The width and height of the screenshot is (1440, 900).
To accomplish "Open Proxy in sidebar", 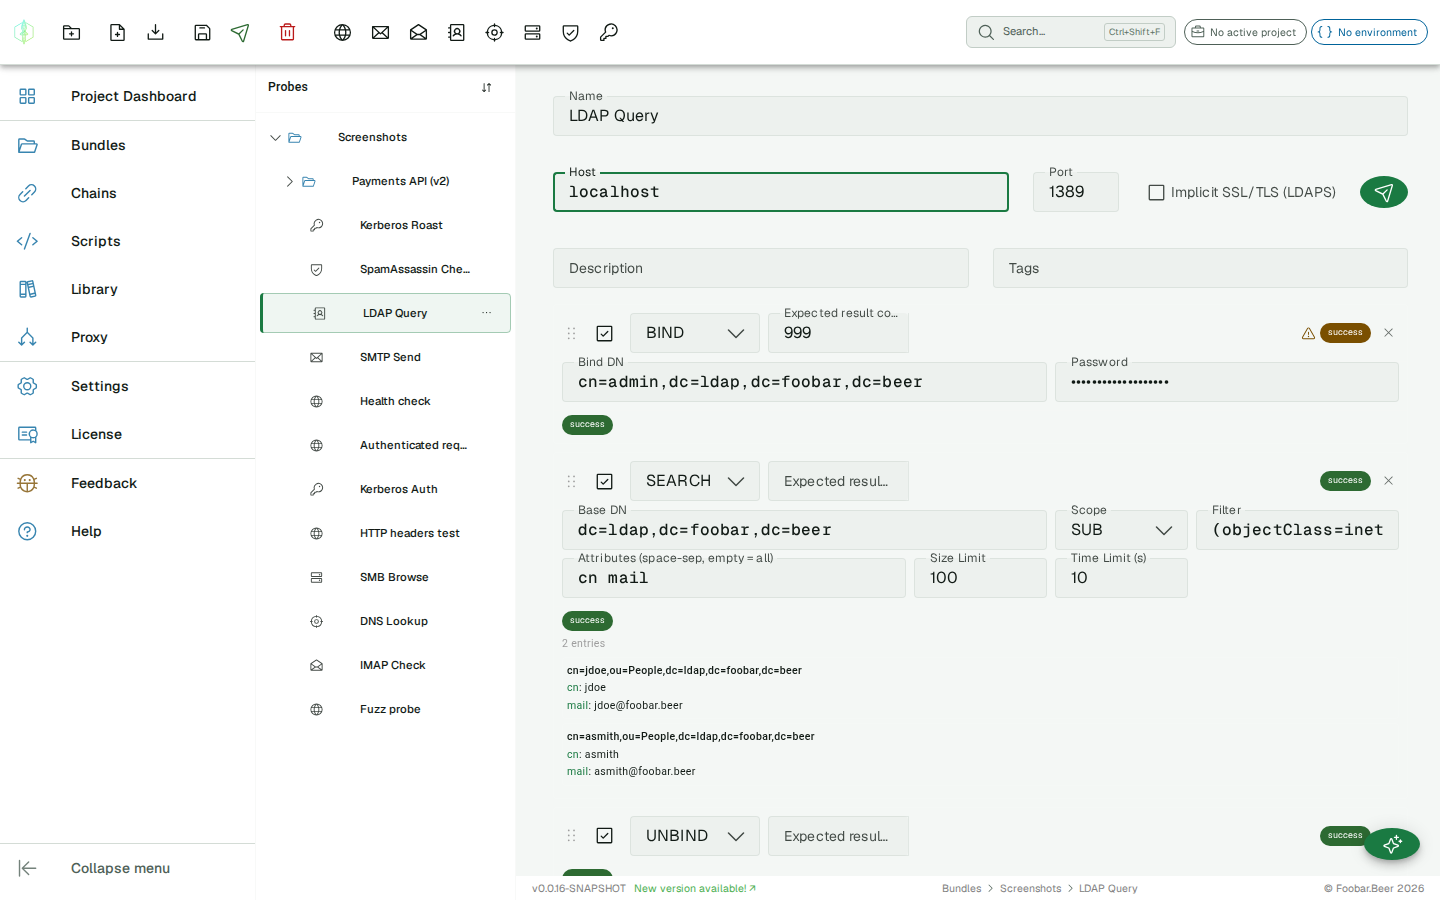I will coord(127,337).
